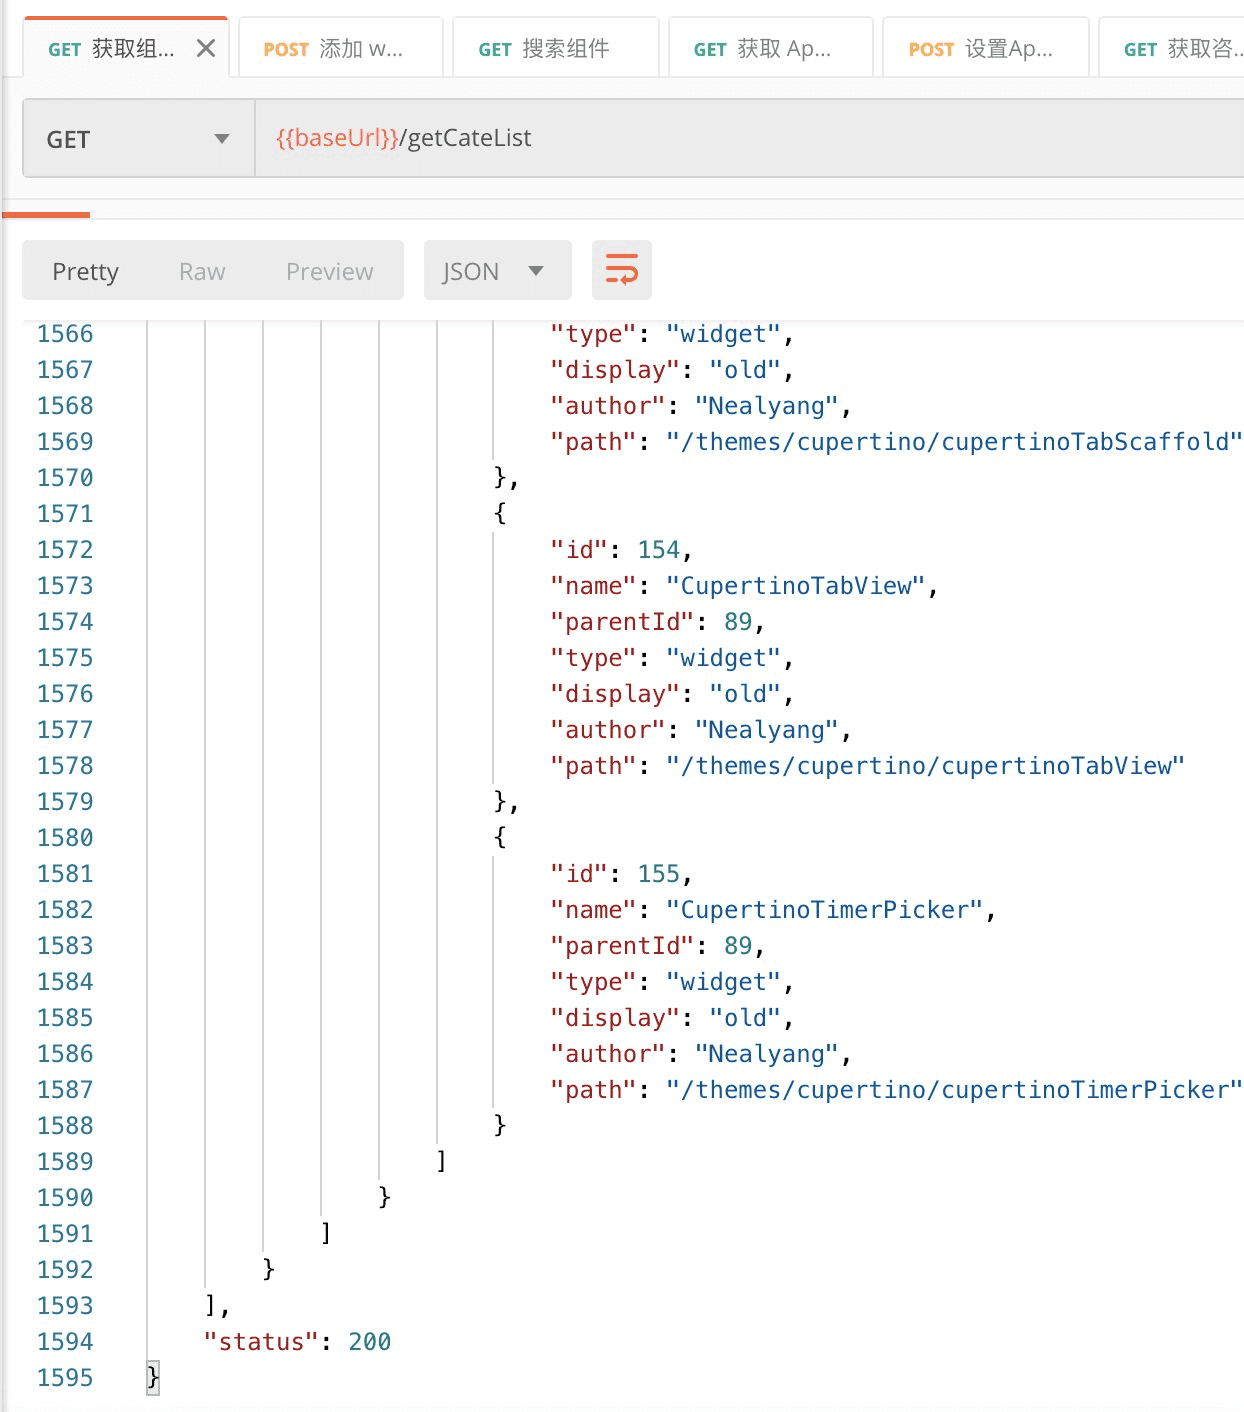Click the highlighted closing brace on line 1595
1244x1412 pixels.
(x=153, y=1378)
